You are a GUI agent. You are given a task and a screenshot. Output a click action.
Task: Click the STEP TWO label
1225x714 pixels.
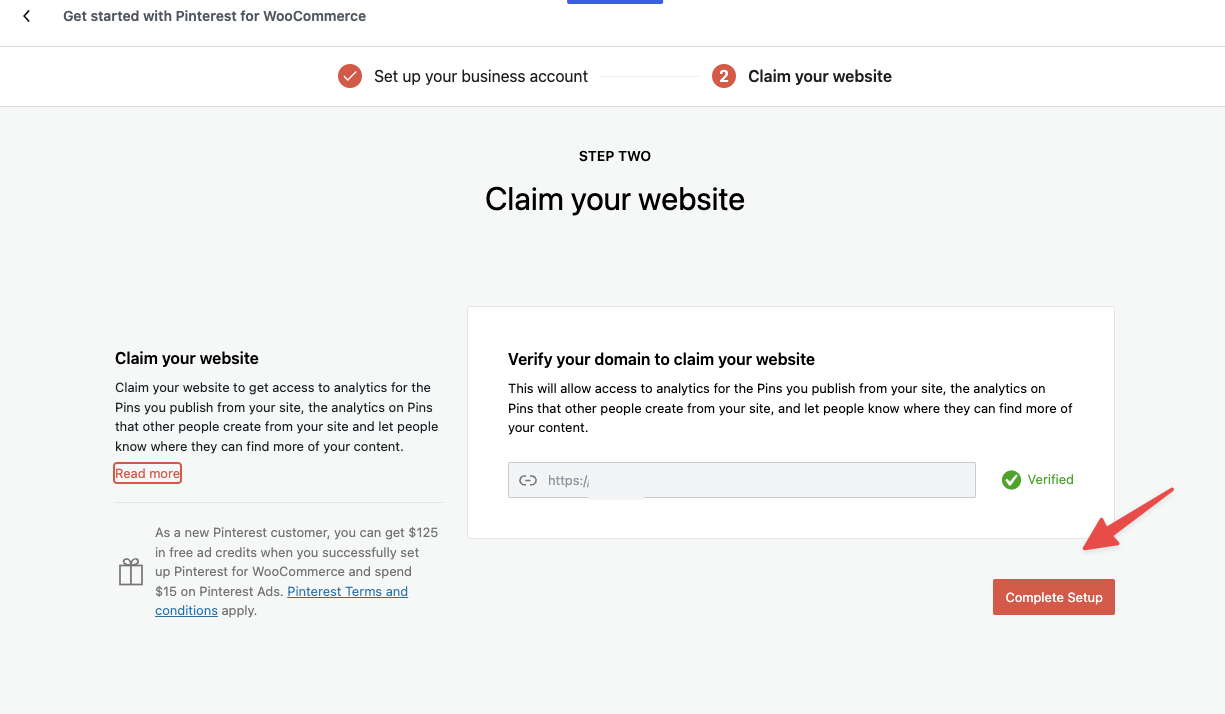pos(614,156)
